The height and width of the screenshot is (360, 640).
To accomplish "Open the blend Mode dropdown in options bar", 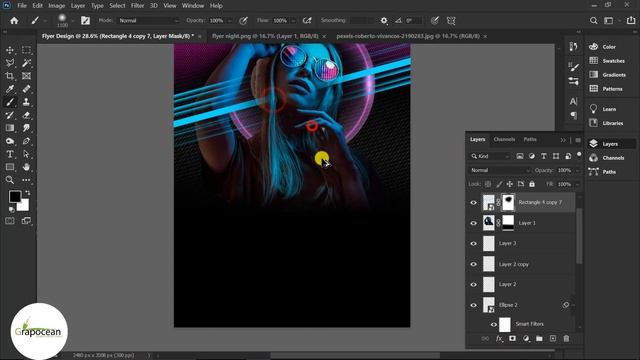I will tap(149, 20).
